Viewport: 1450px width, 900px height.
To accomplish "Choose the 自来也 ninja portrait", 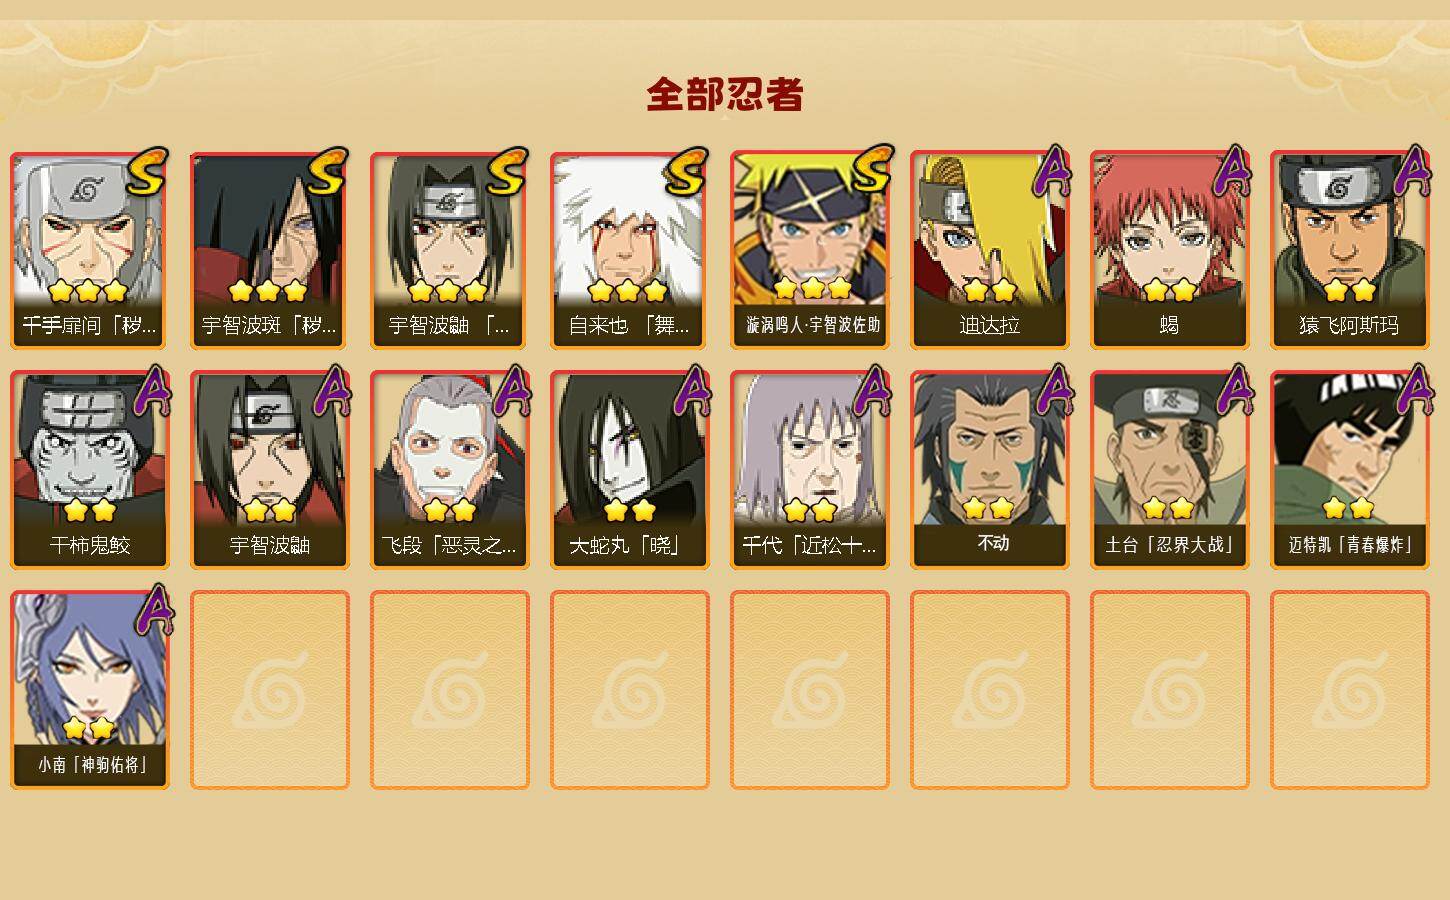I will click(629, 250).
